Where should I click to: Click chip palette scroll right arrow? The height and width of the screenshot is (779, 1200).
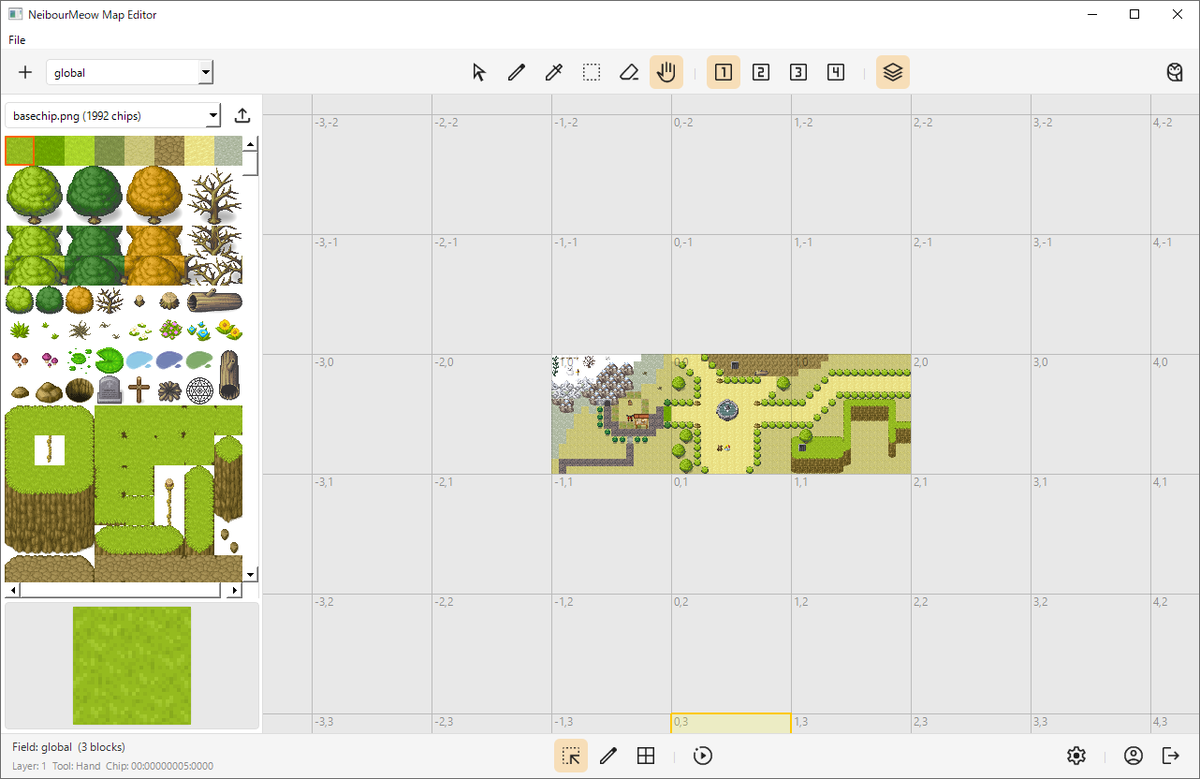pyautogui.click(x=236, y=590)
